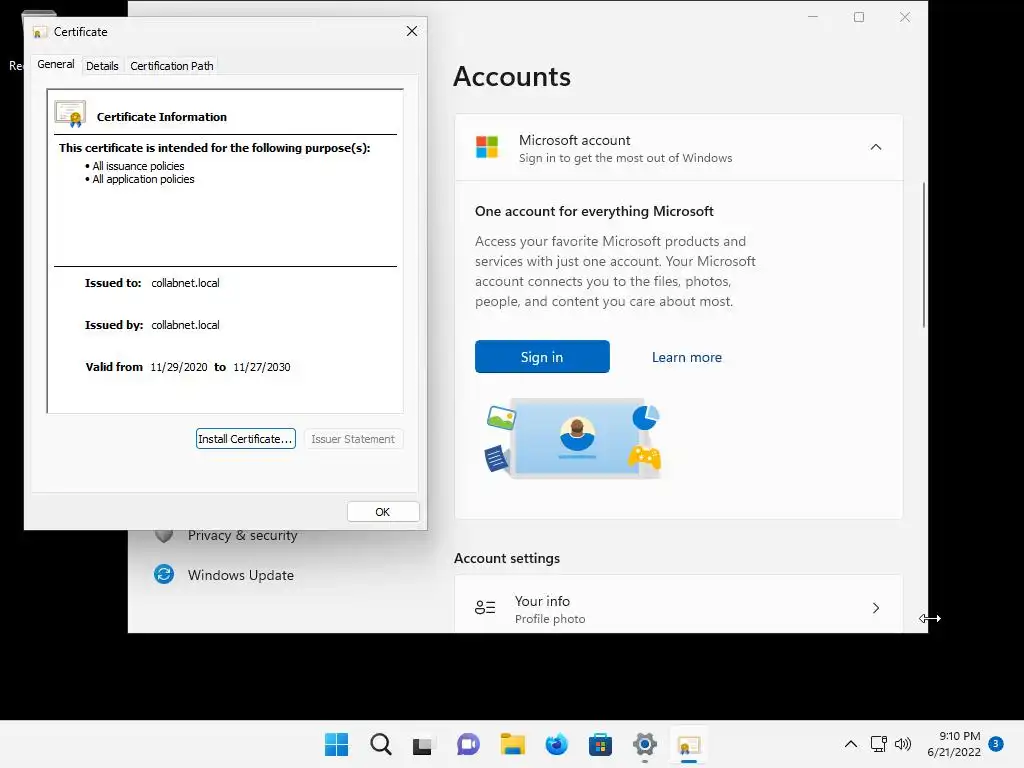This screenshot has width=1024, height=768.
Task: Open Your info chevron in Account settings
Action: tap(876, 608)
